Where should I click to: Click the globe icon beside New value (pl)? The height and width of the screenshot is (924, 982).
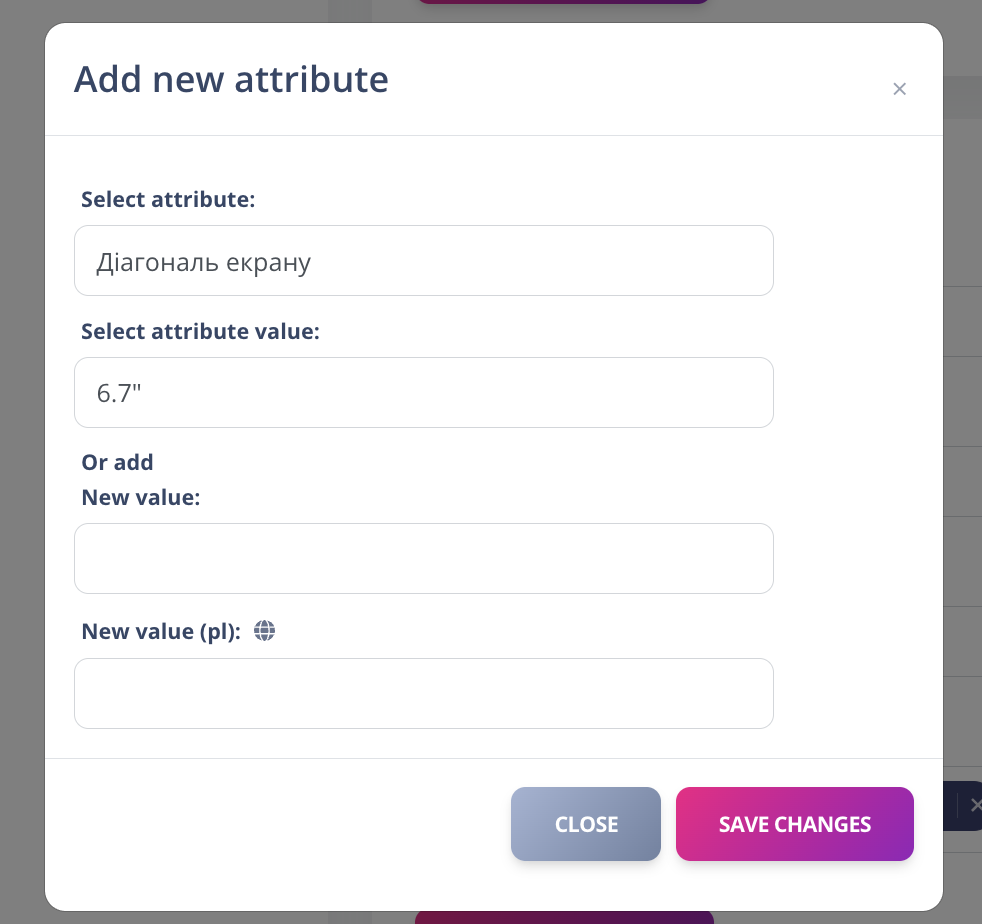click(264, 630)
